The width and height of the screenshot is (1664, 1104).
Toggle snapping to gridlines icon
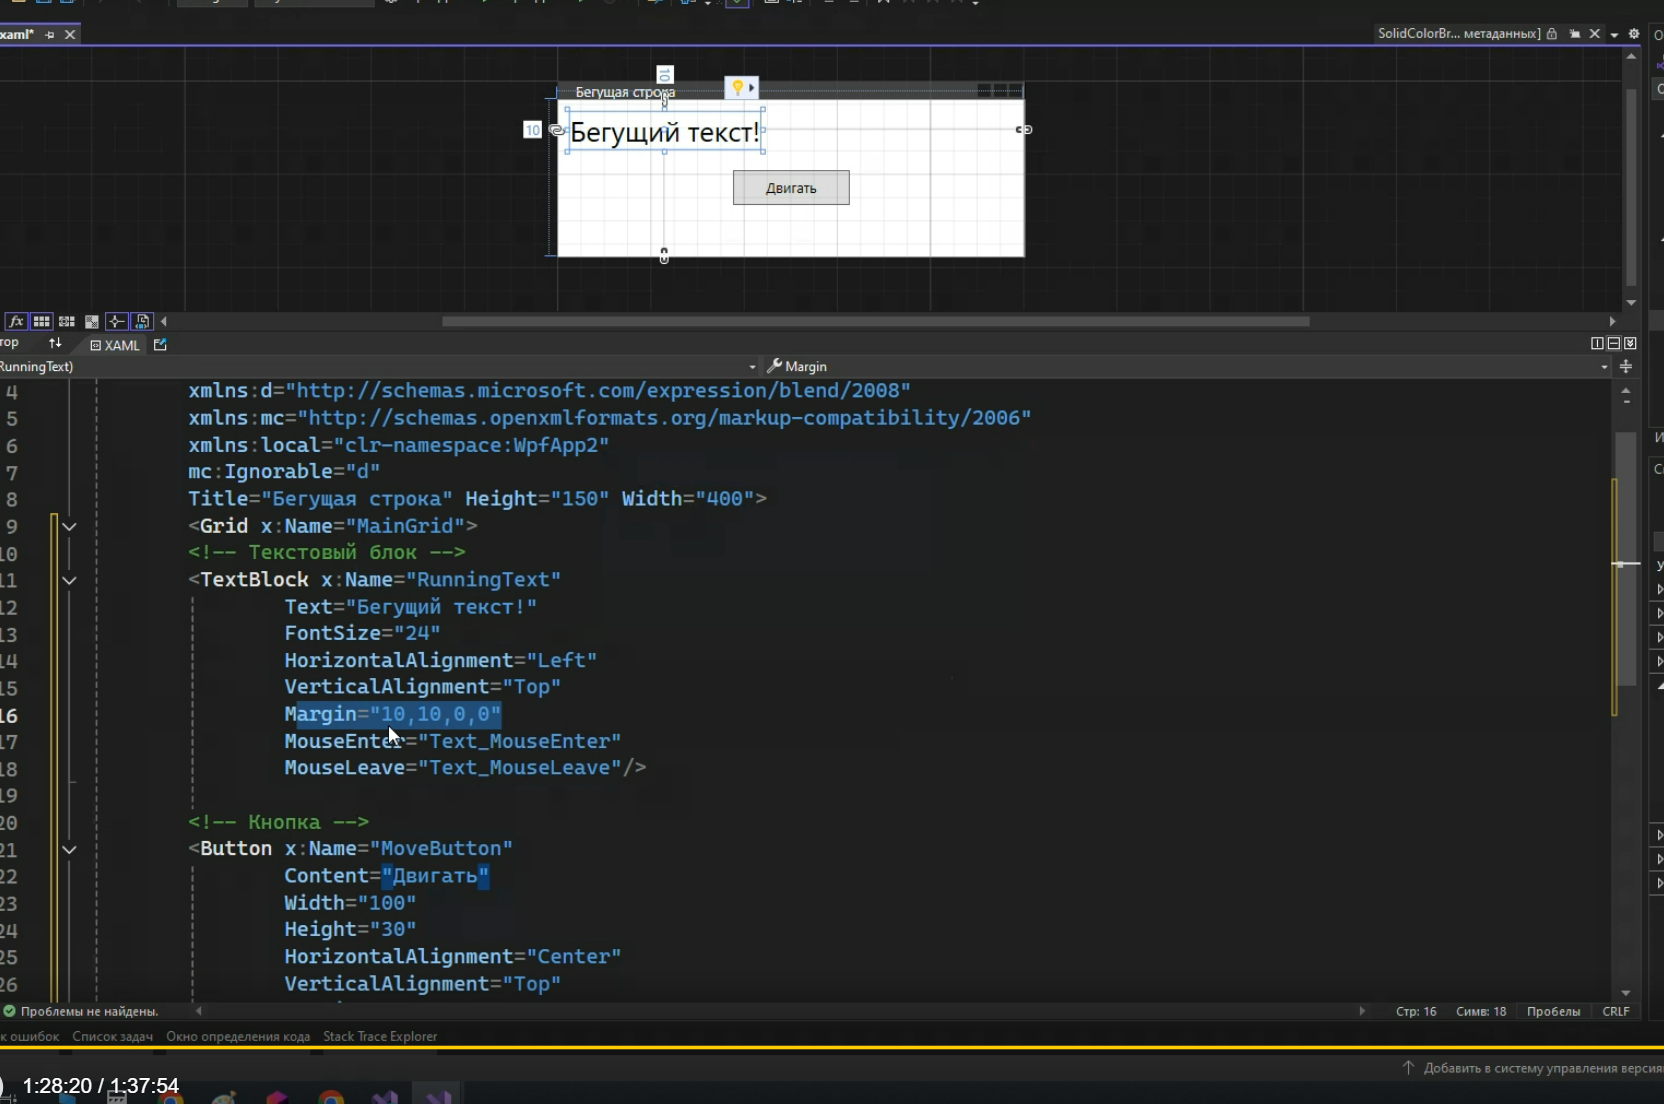point(66,321)
